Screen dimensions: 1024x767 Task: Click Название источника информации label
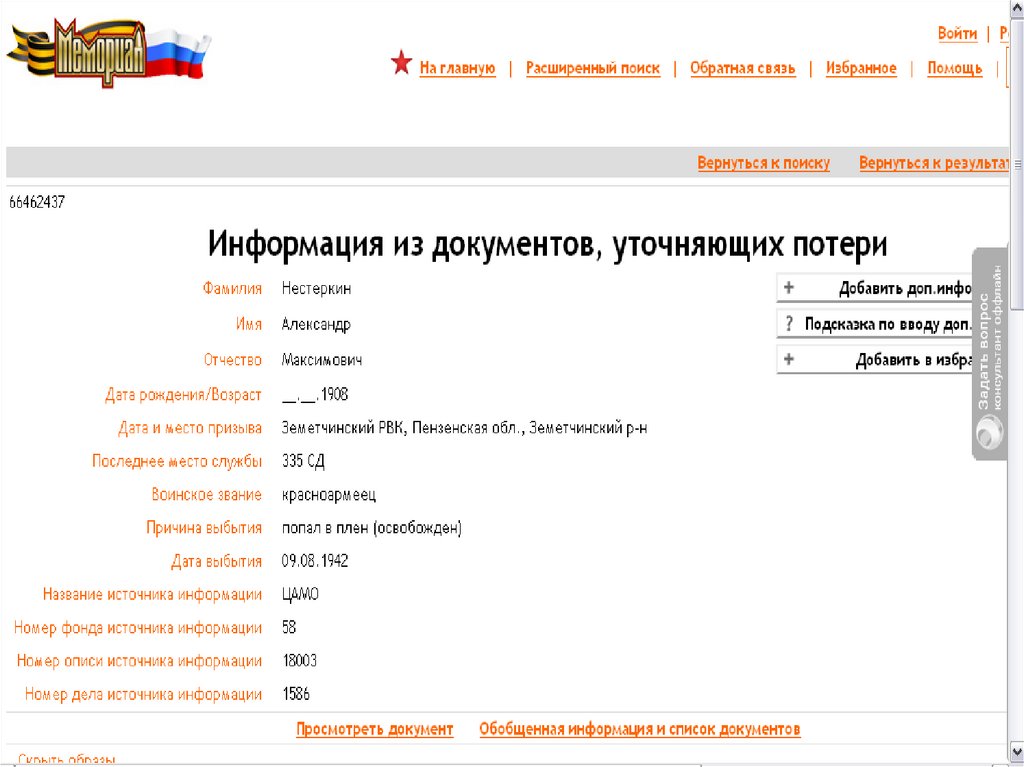click(x=152, y=594)
